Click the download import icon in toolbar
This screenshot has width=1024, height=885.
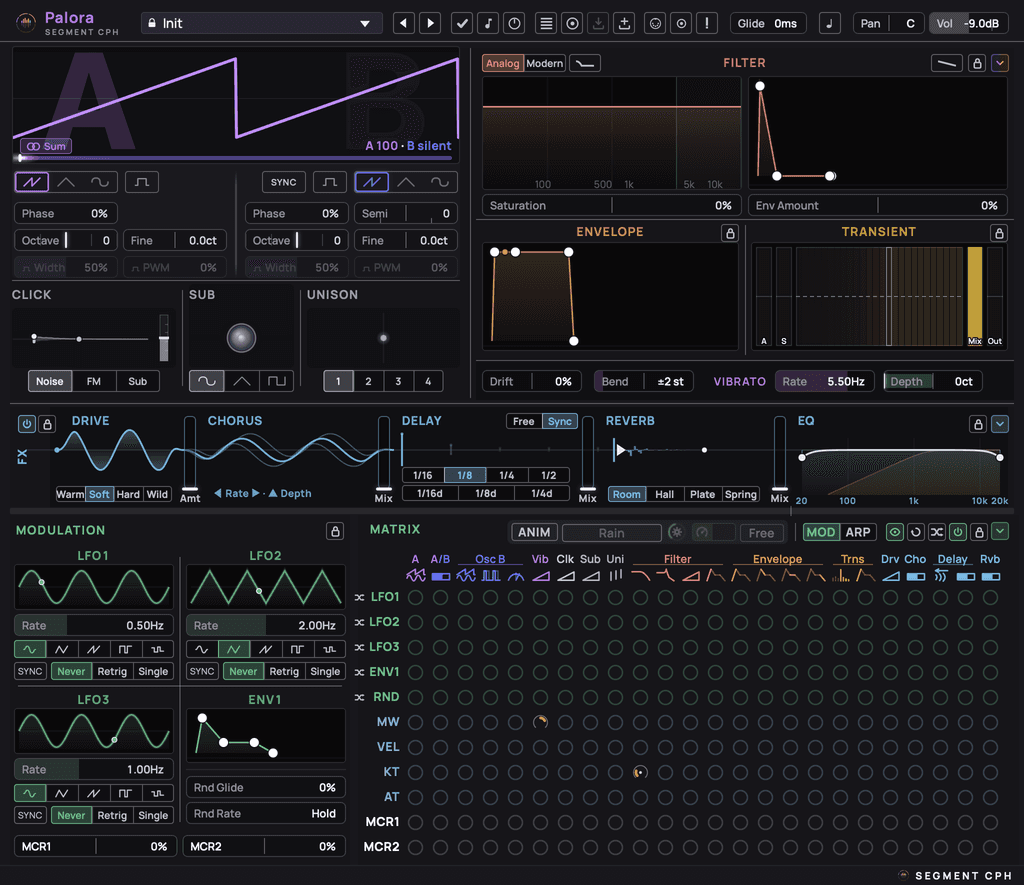598,24
